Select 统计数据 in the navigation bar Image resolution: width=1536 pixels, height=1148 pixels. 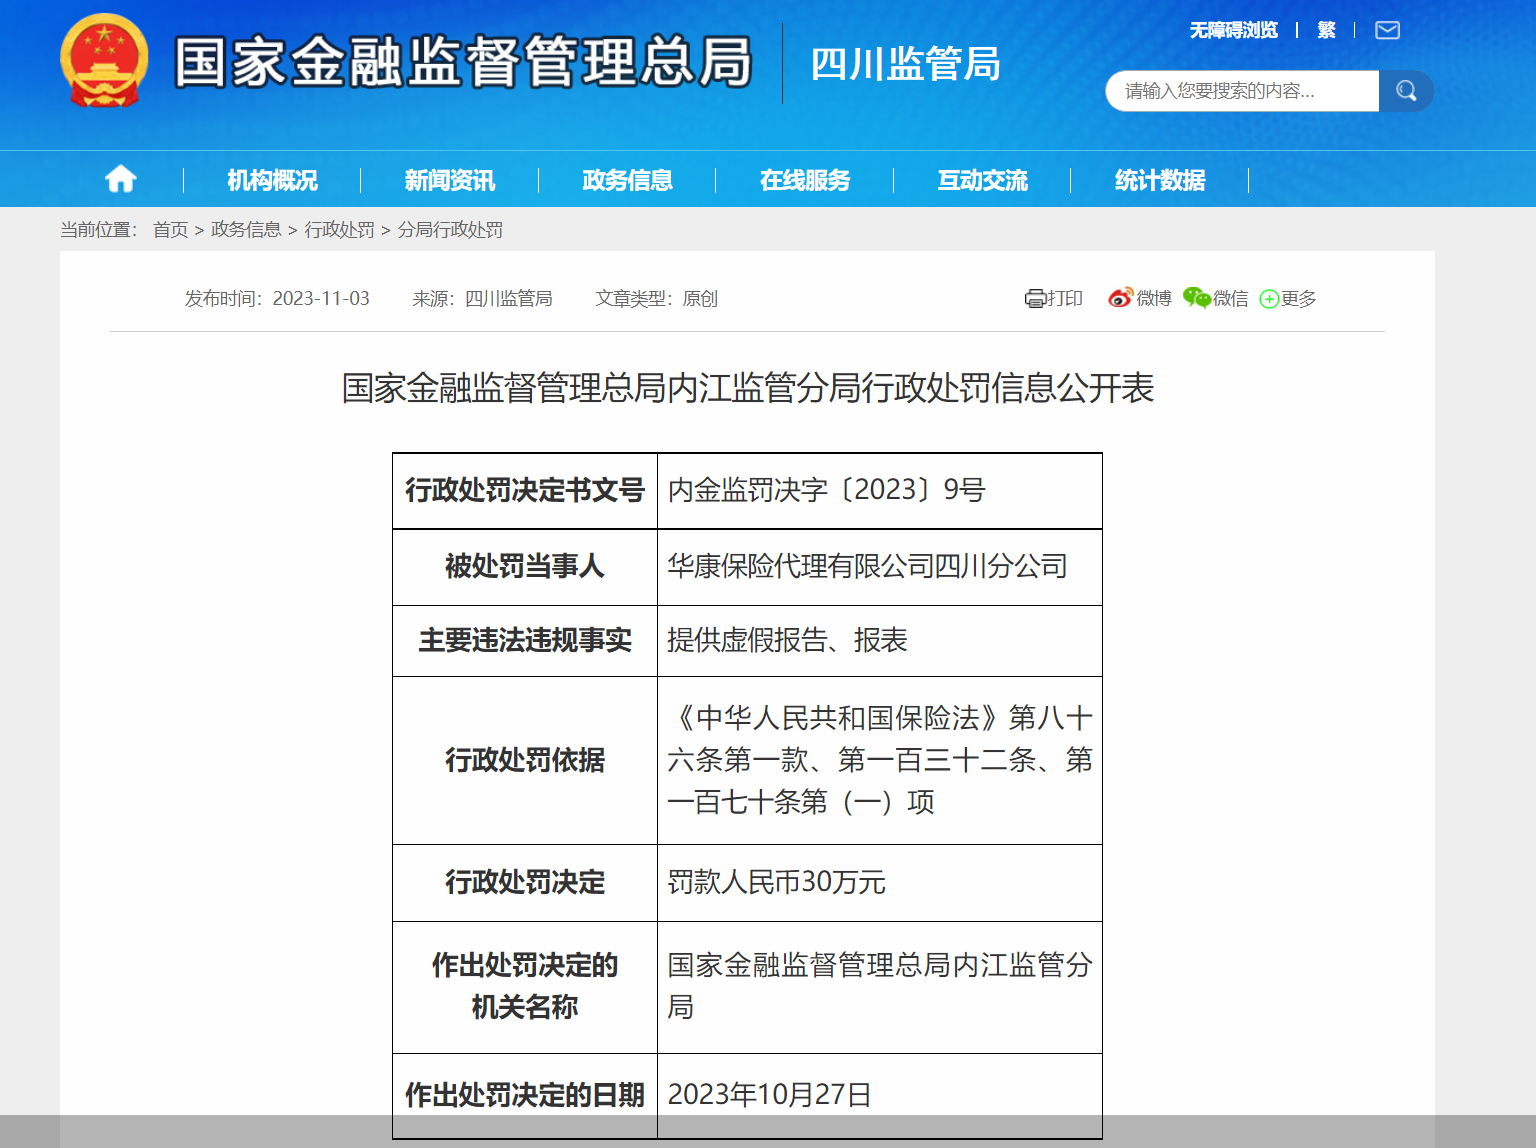[1161, 180]
